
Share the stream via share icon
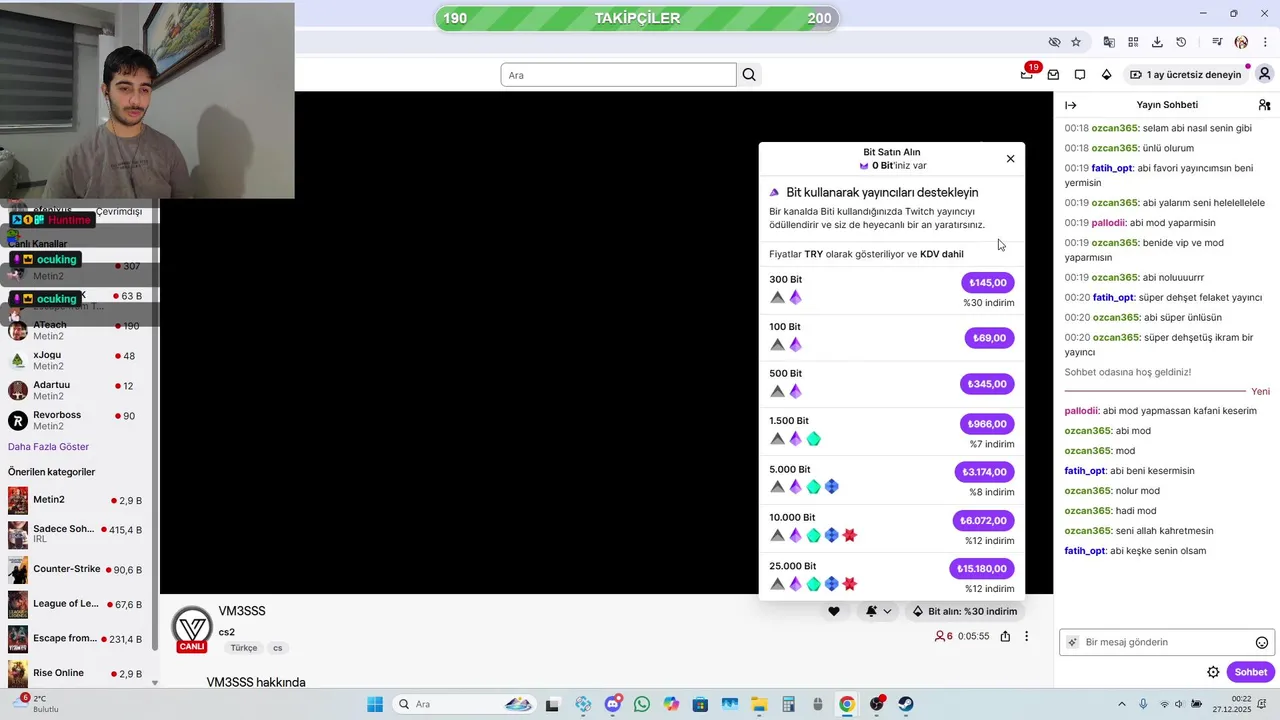coord(1005,636)
